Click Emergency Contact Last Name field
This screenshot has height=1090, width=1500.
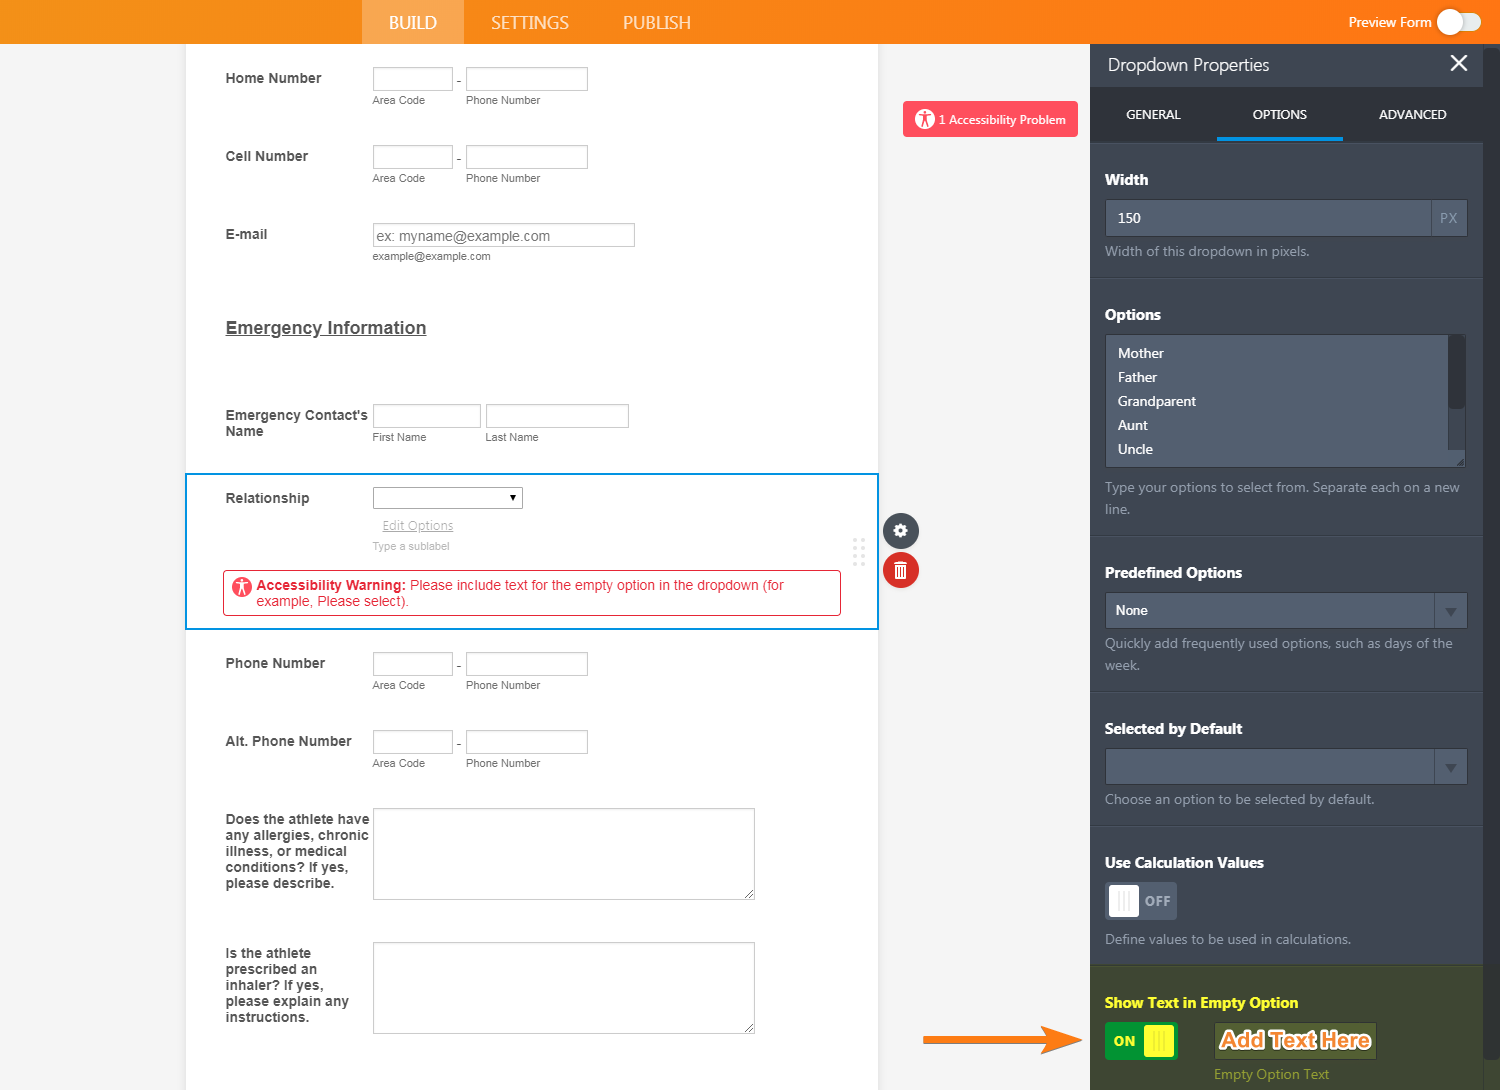point(557,416)
